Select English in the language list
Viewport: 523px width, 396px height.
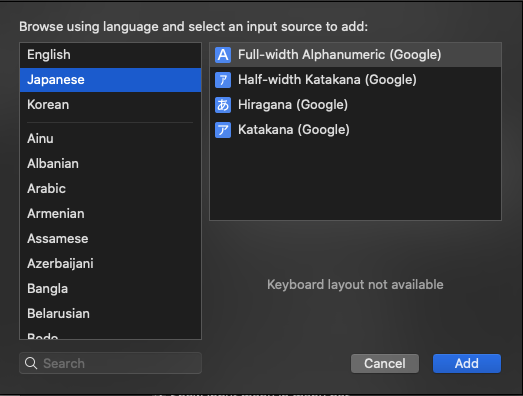pyautogui.click(x=110, y=55)
